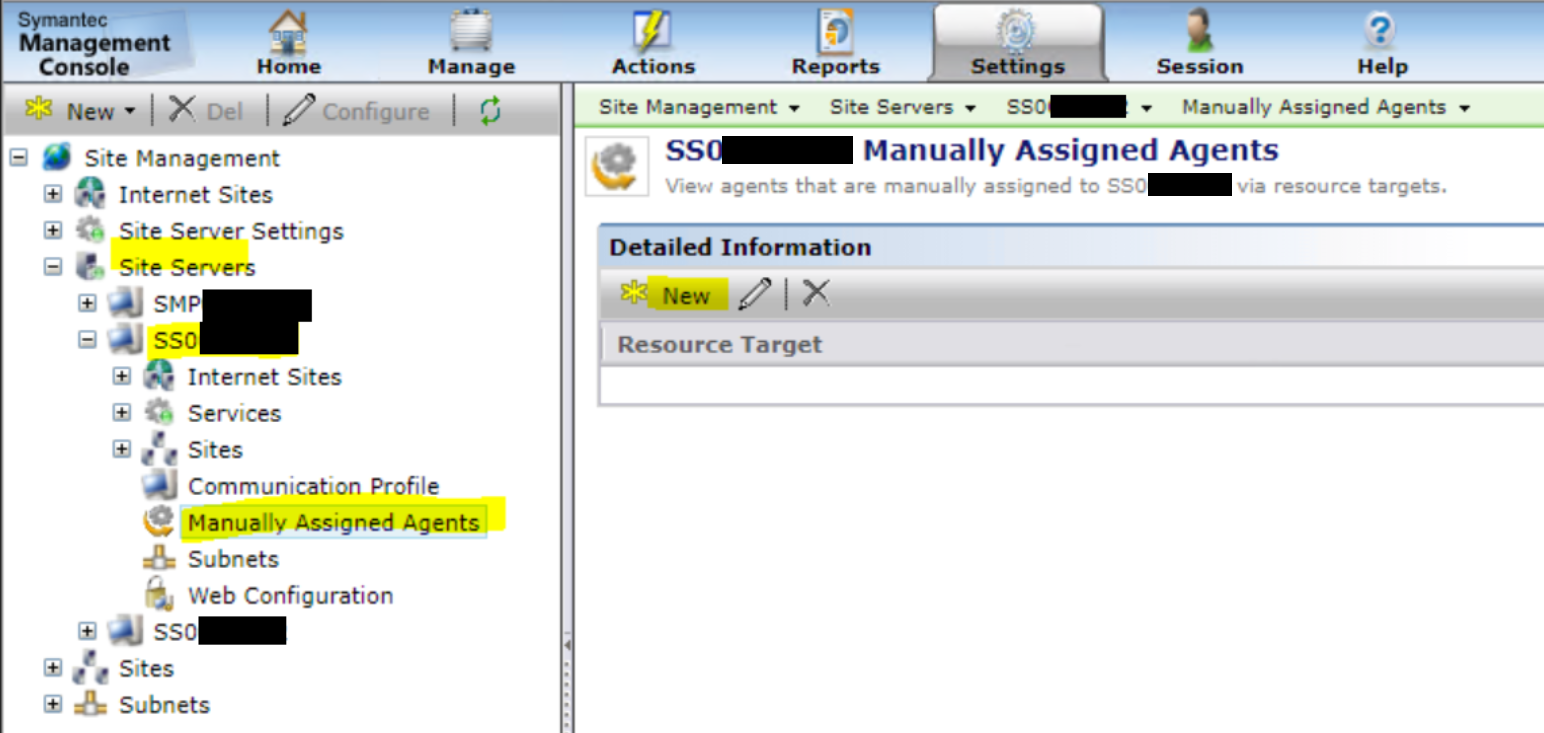Switch to the Reports tab

[835, 42]
